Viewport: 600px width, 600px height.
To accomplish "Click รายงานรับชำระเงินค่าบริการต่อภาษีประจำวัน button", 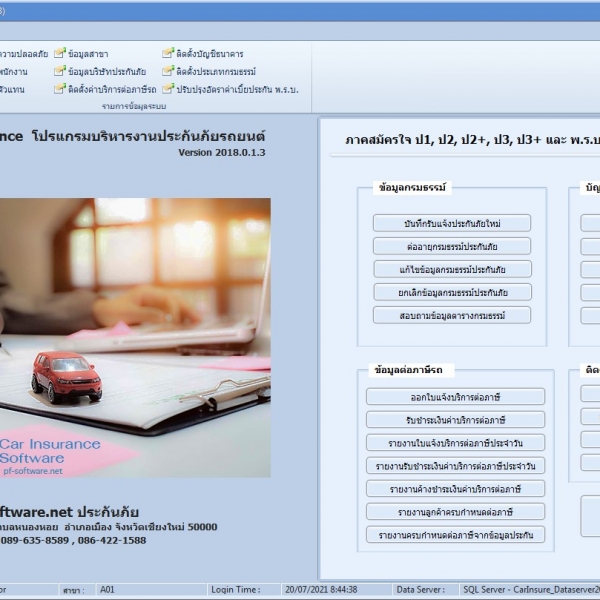I will pyautogui.click(x=455, y=466).
